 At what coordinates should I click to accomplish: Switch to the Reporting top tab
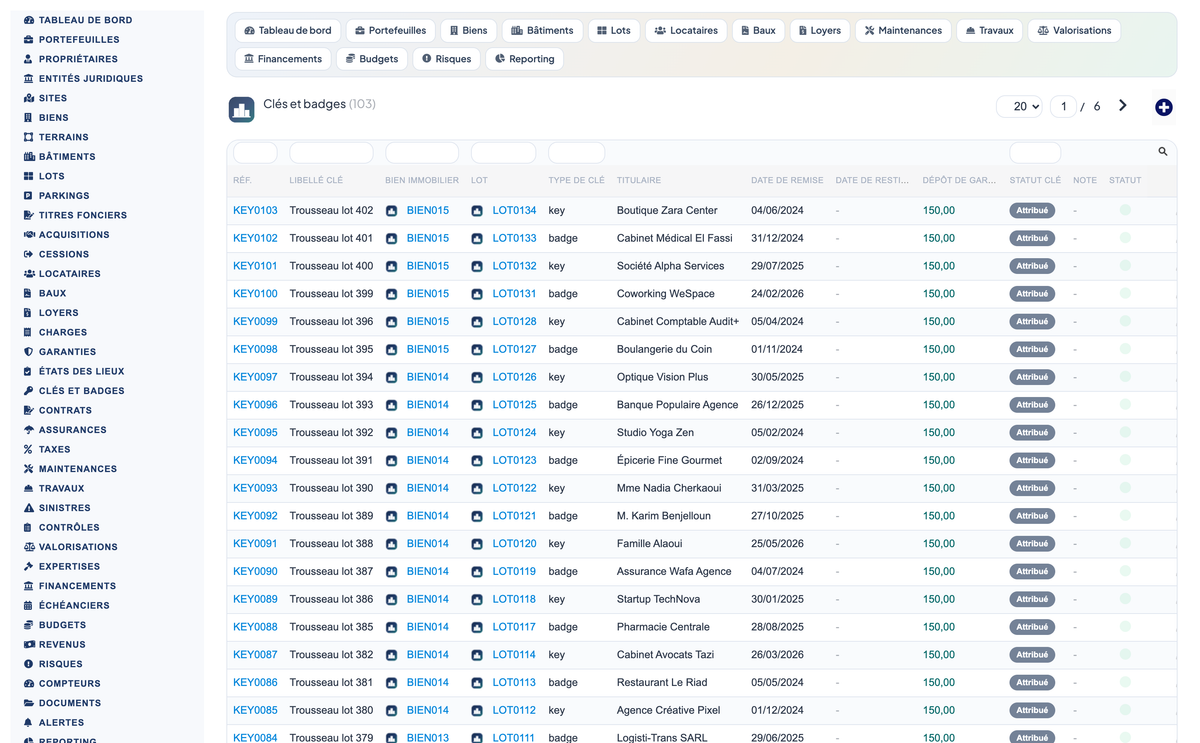coord(525,59)
